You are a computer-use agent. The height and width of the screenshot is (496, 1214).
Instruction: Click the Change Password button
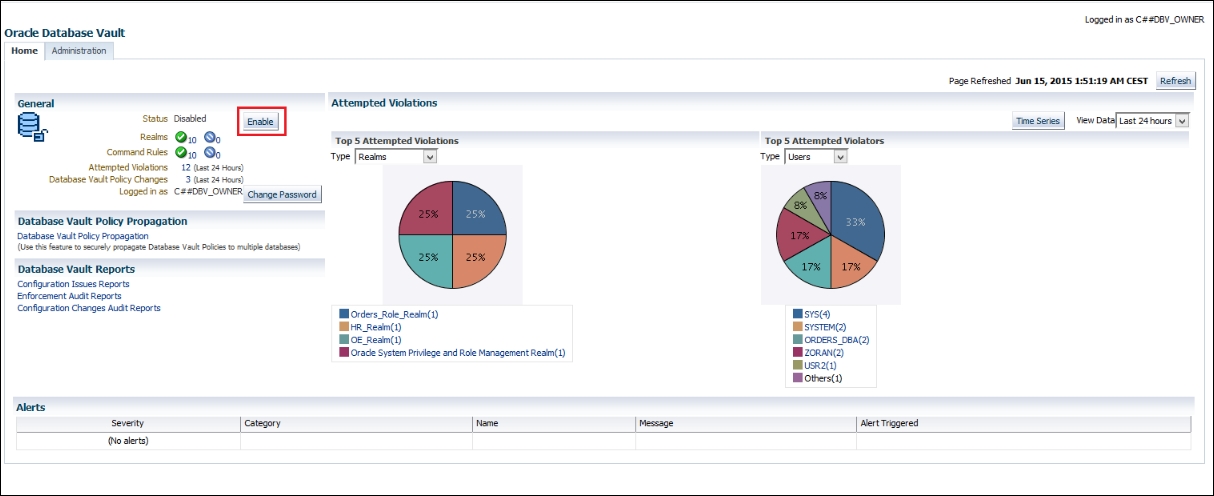282,195
